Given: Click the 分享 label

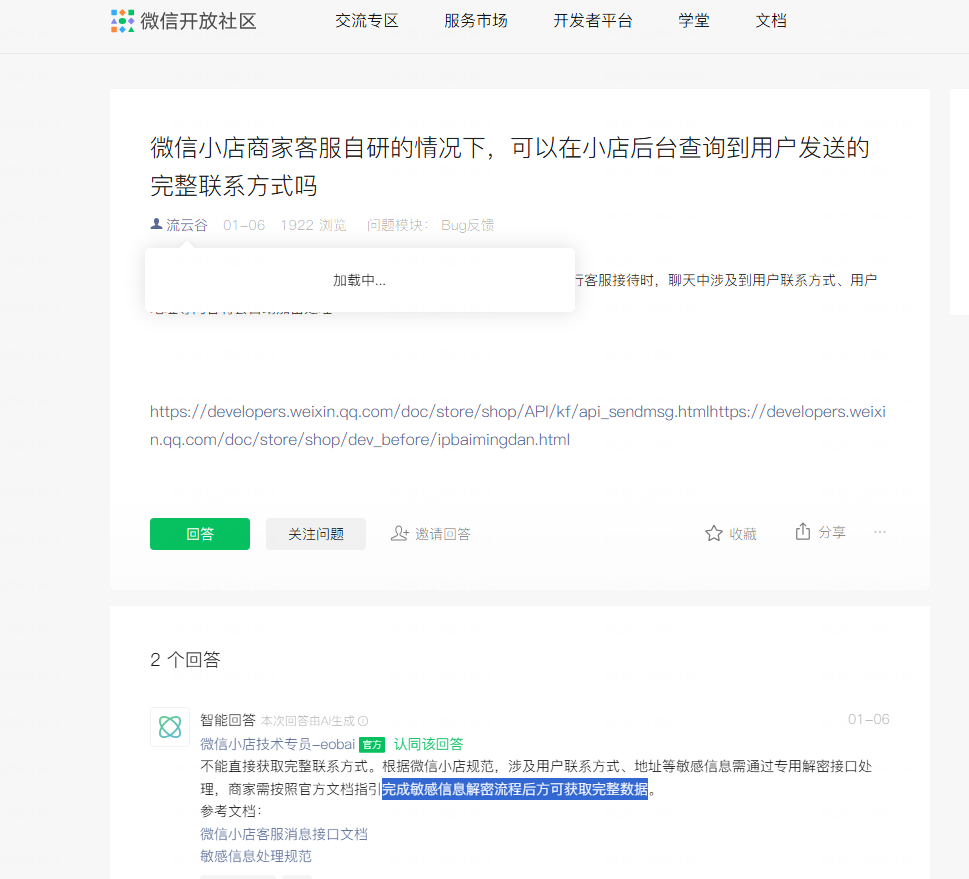Looking at the screenshot, I should pos(832,532).
